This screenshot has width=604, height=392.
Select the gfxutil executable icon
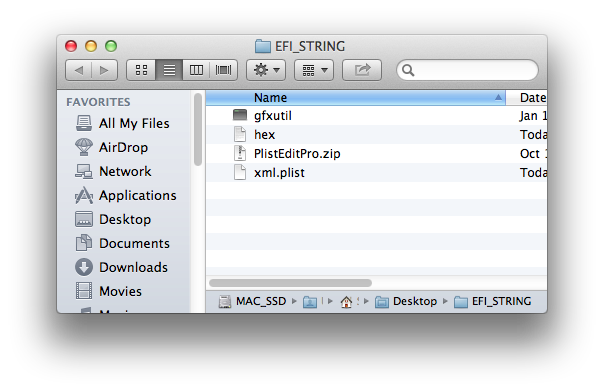[x=240, y=115]
